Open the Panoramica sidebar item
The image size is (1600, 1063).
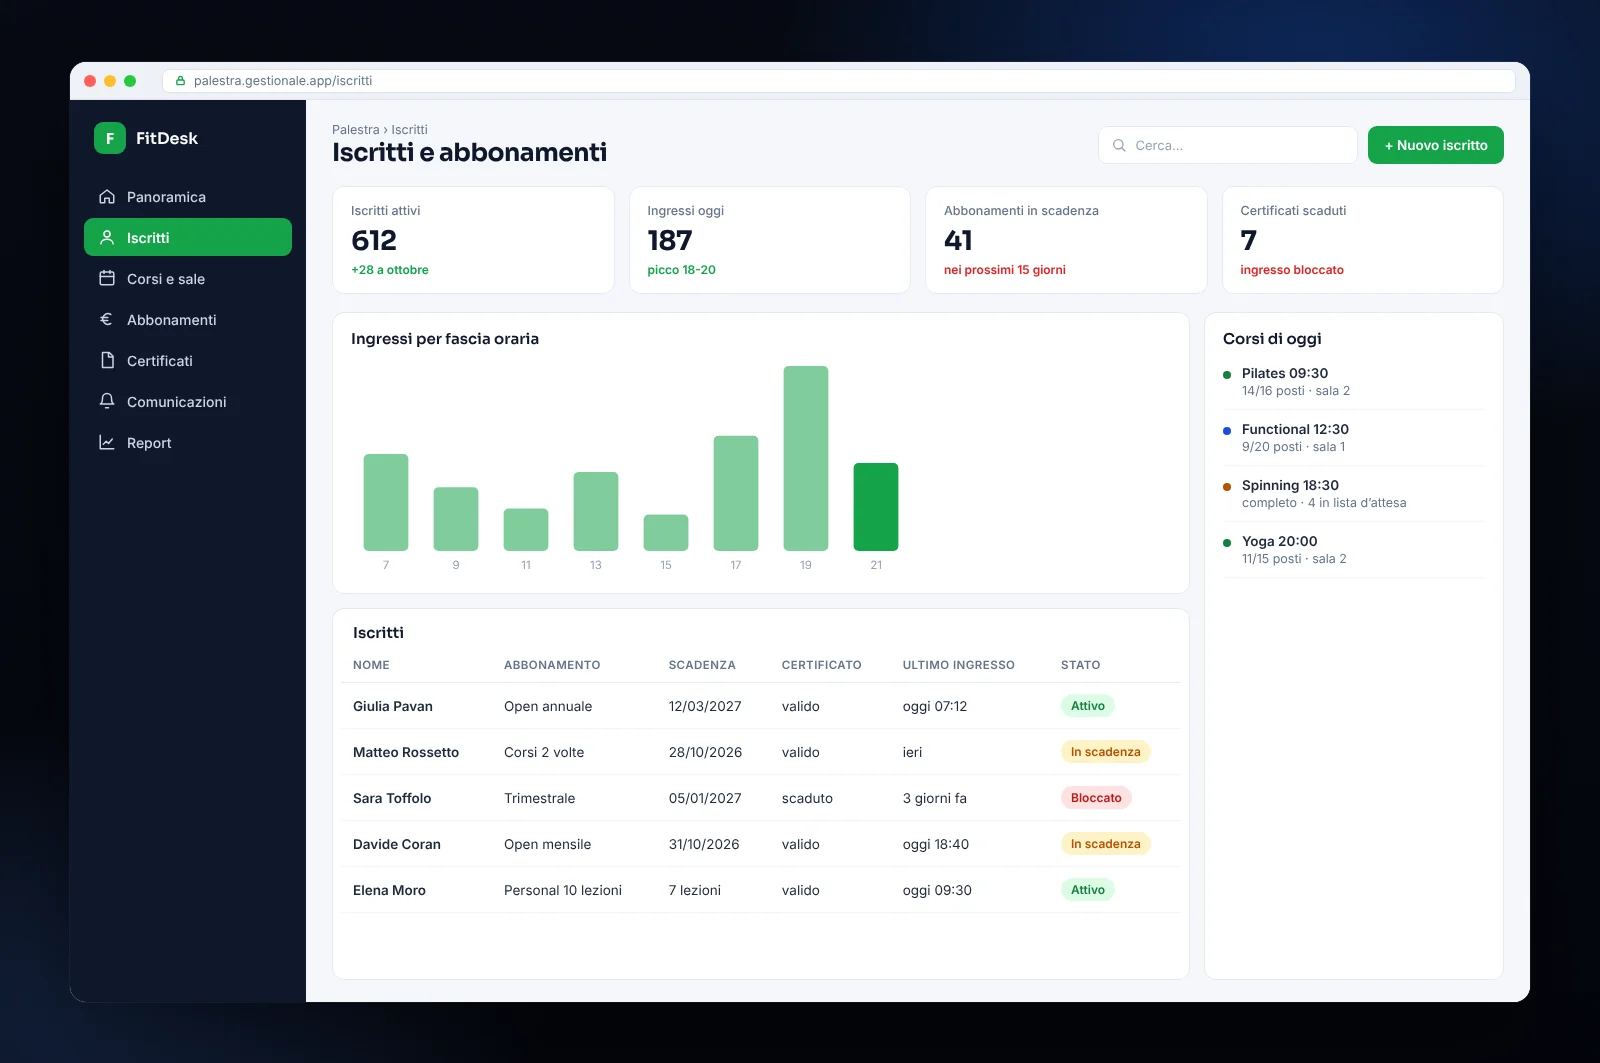[x=188, y=197]
